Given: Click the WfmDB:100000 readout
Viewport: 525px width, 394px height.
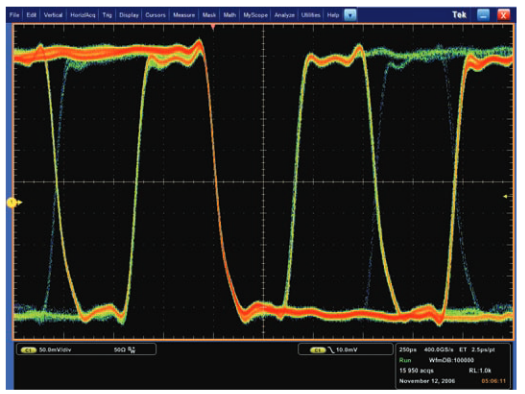Looking at the screenshot, I should coord(451,360).
